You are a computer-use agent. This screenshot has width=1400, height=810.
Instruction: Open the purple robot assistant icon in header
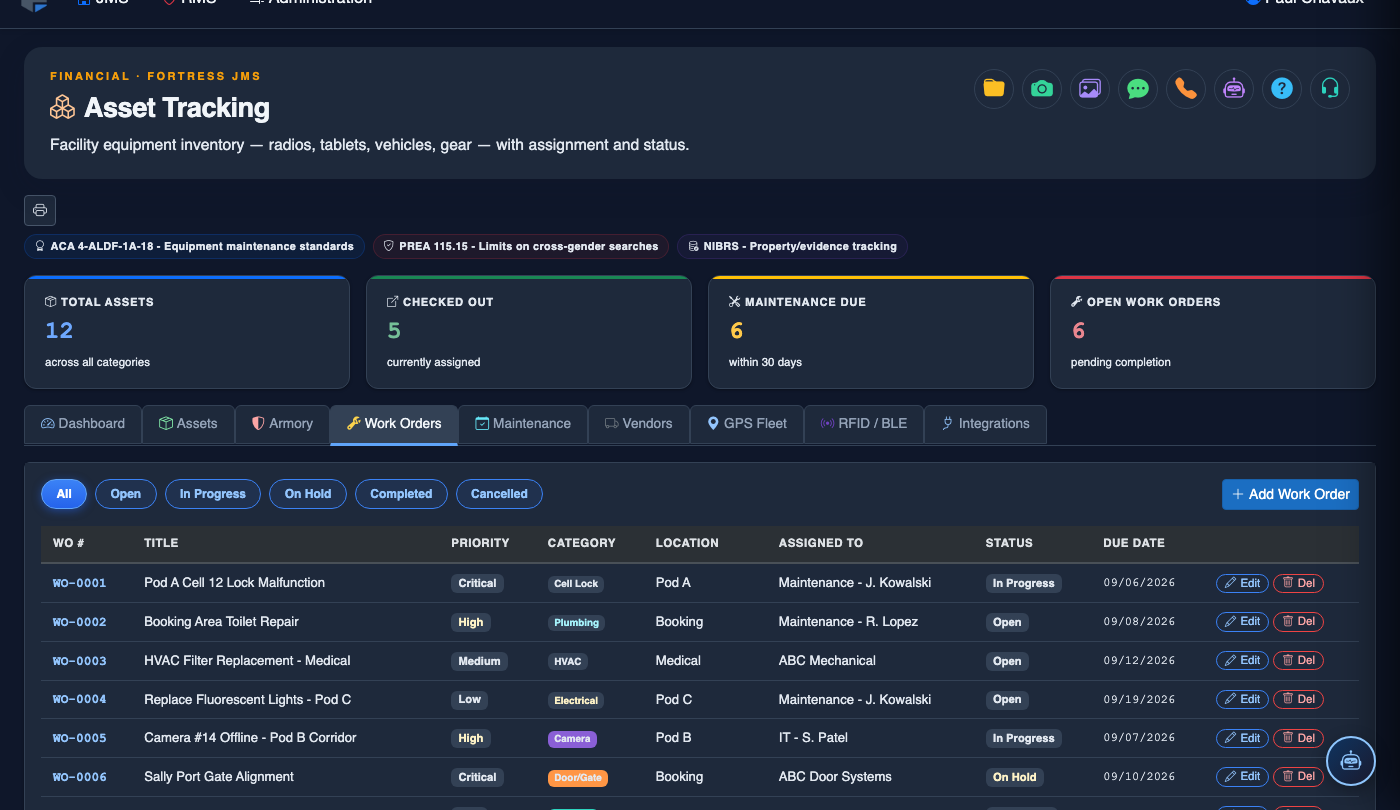1234,89
